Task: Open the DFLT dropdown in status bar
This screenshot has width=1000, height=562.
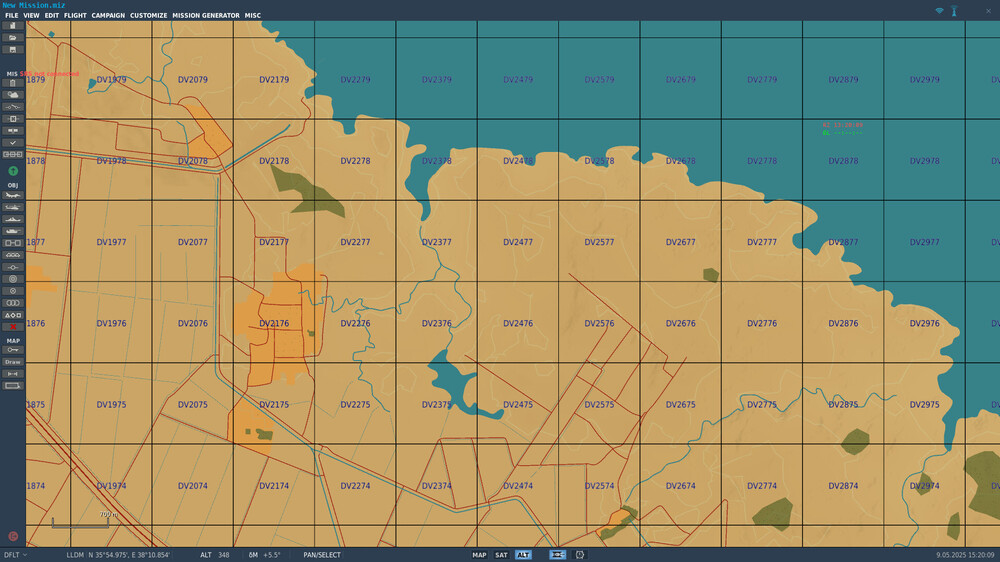Action: (15, 555)
